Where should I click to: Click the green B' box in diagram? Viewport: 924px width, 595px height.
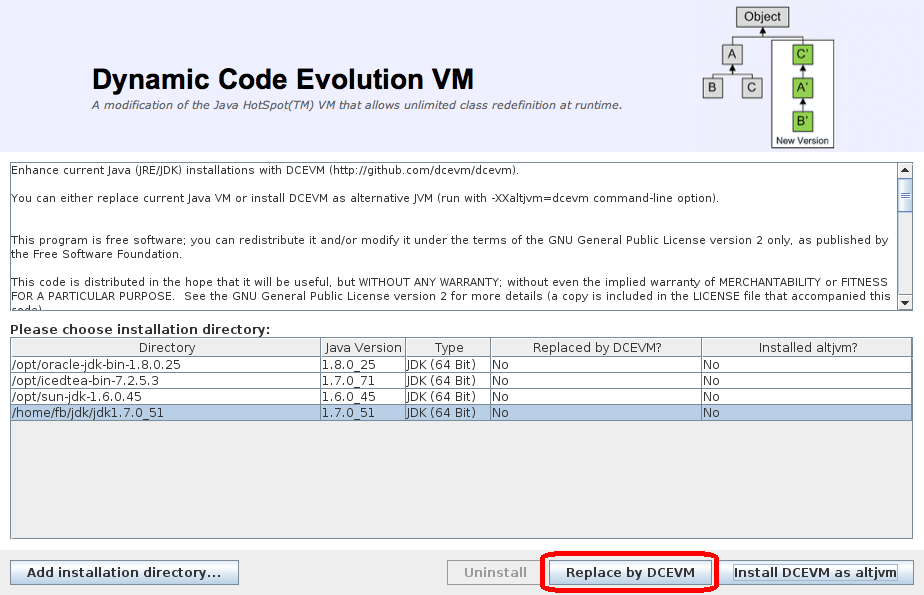[x=802, y=121]
